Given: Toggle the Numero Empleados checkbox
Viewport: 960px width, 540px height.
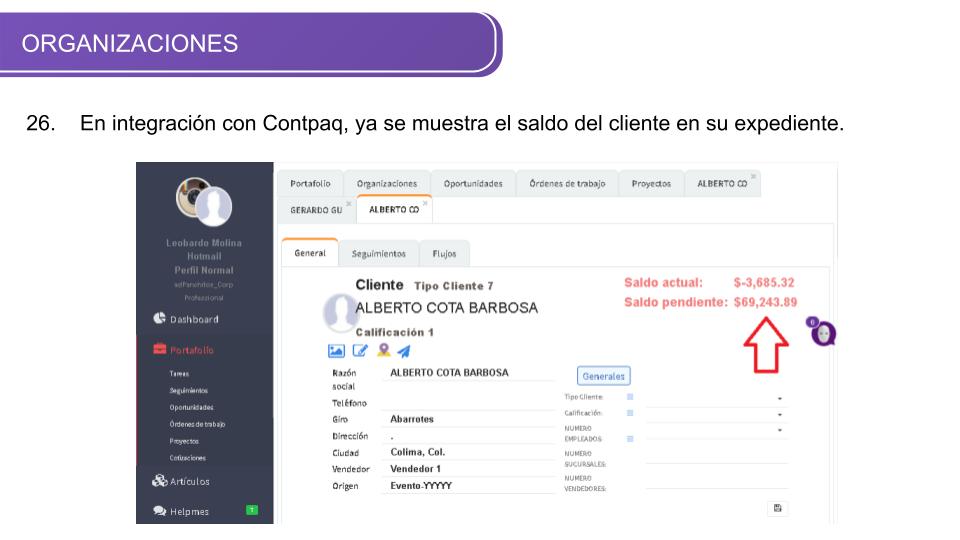Looking at the screenshot, I should [630, 438].
